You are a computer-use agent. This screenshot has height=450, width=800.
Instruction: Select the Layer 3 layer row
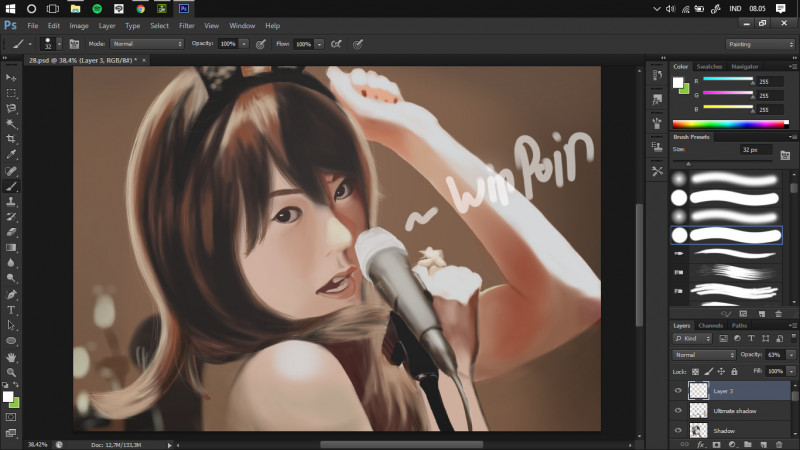point(731,391)
